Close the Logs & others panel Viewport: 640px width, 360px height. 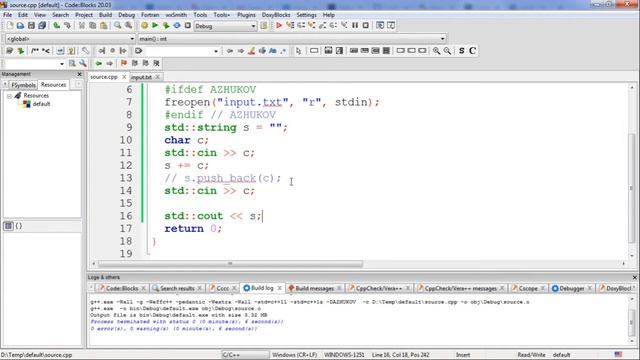point(634,277)
